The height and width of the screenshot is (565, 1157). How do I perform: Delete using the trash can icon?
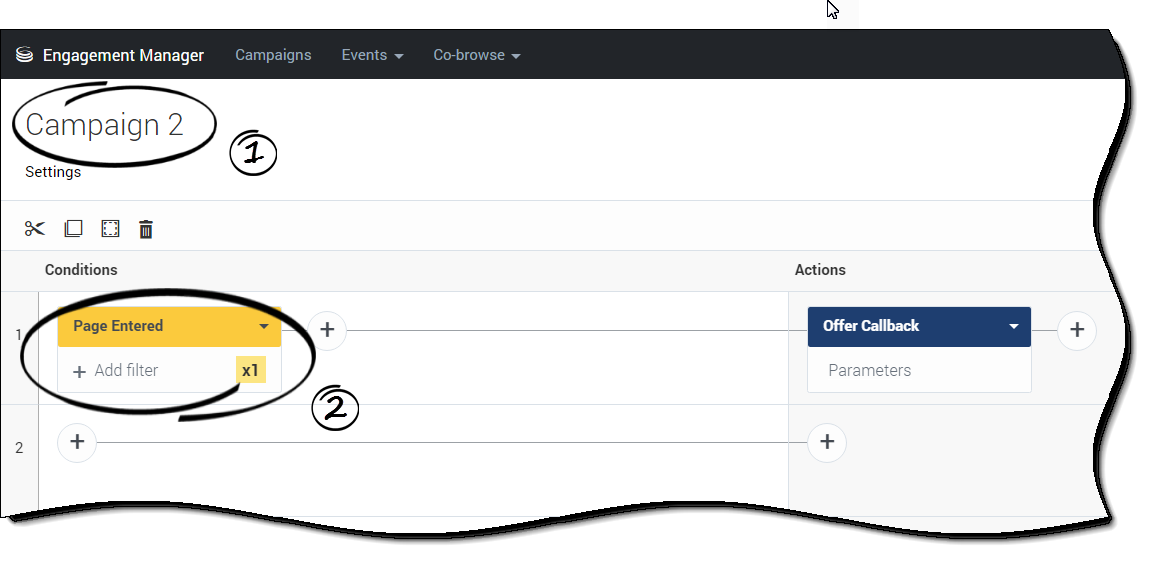click(146, 229)
